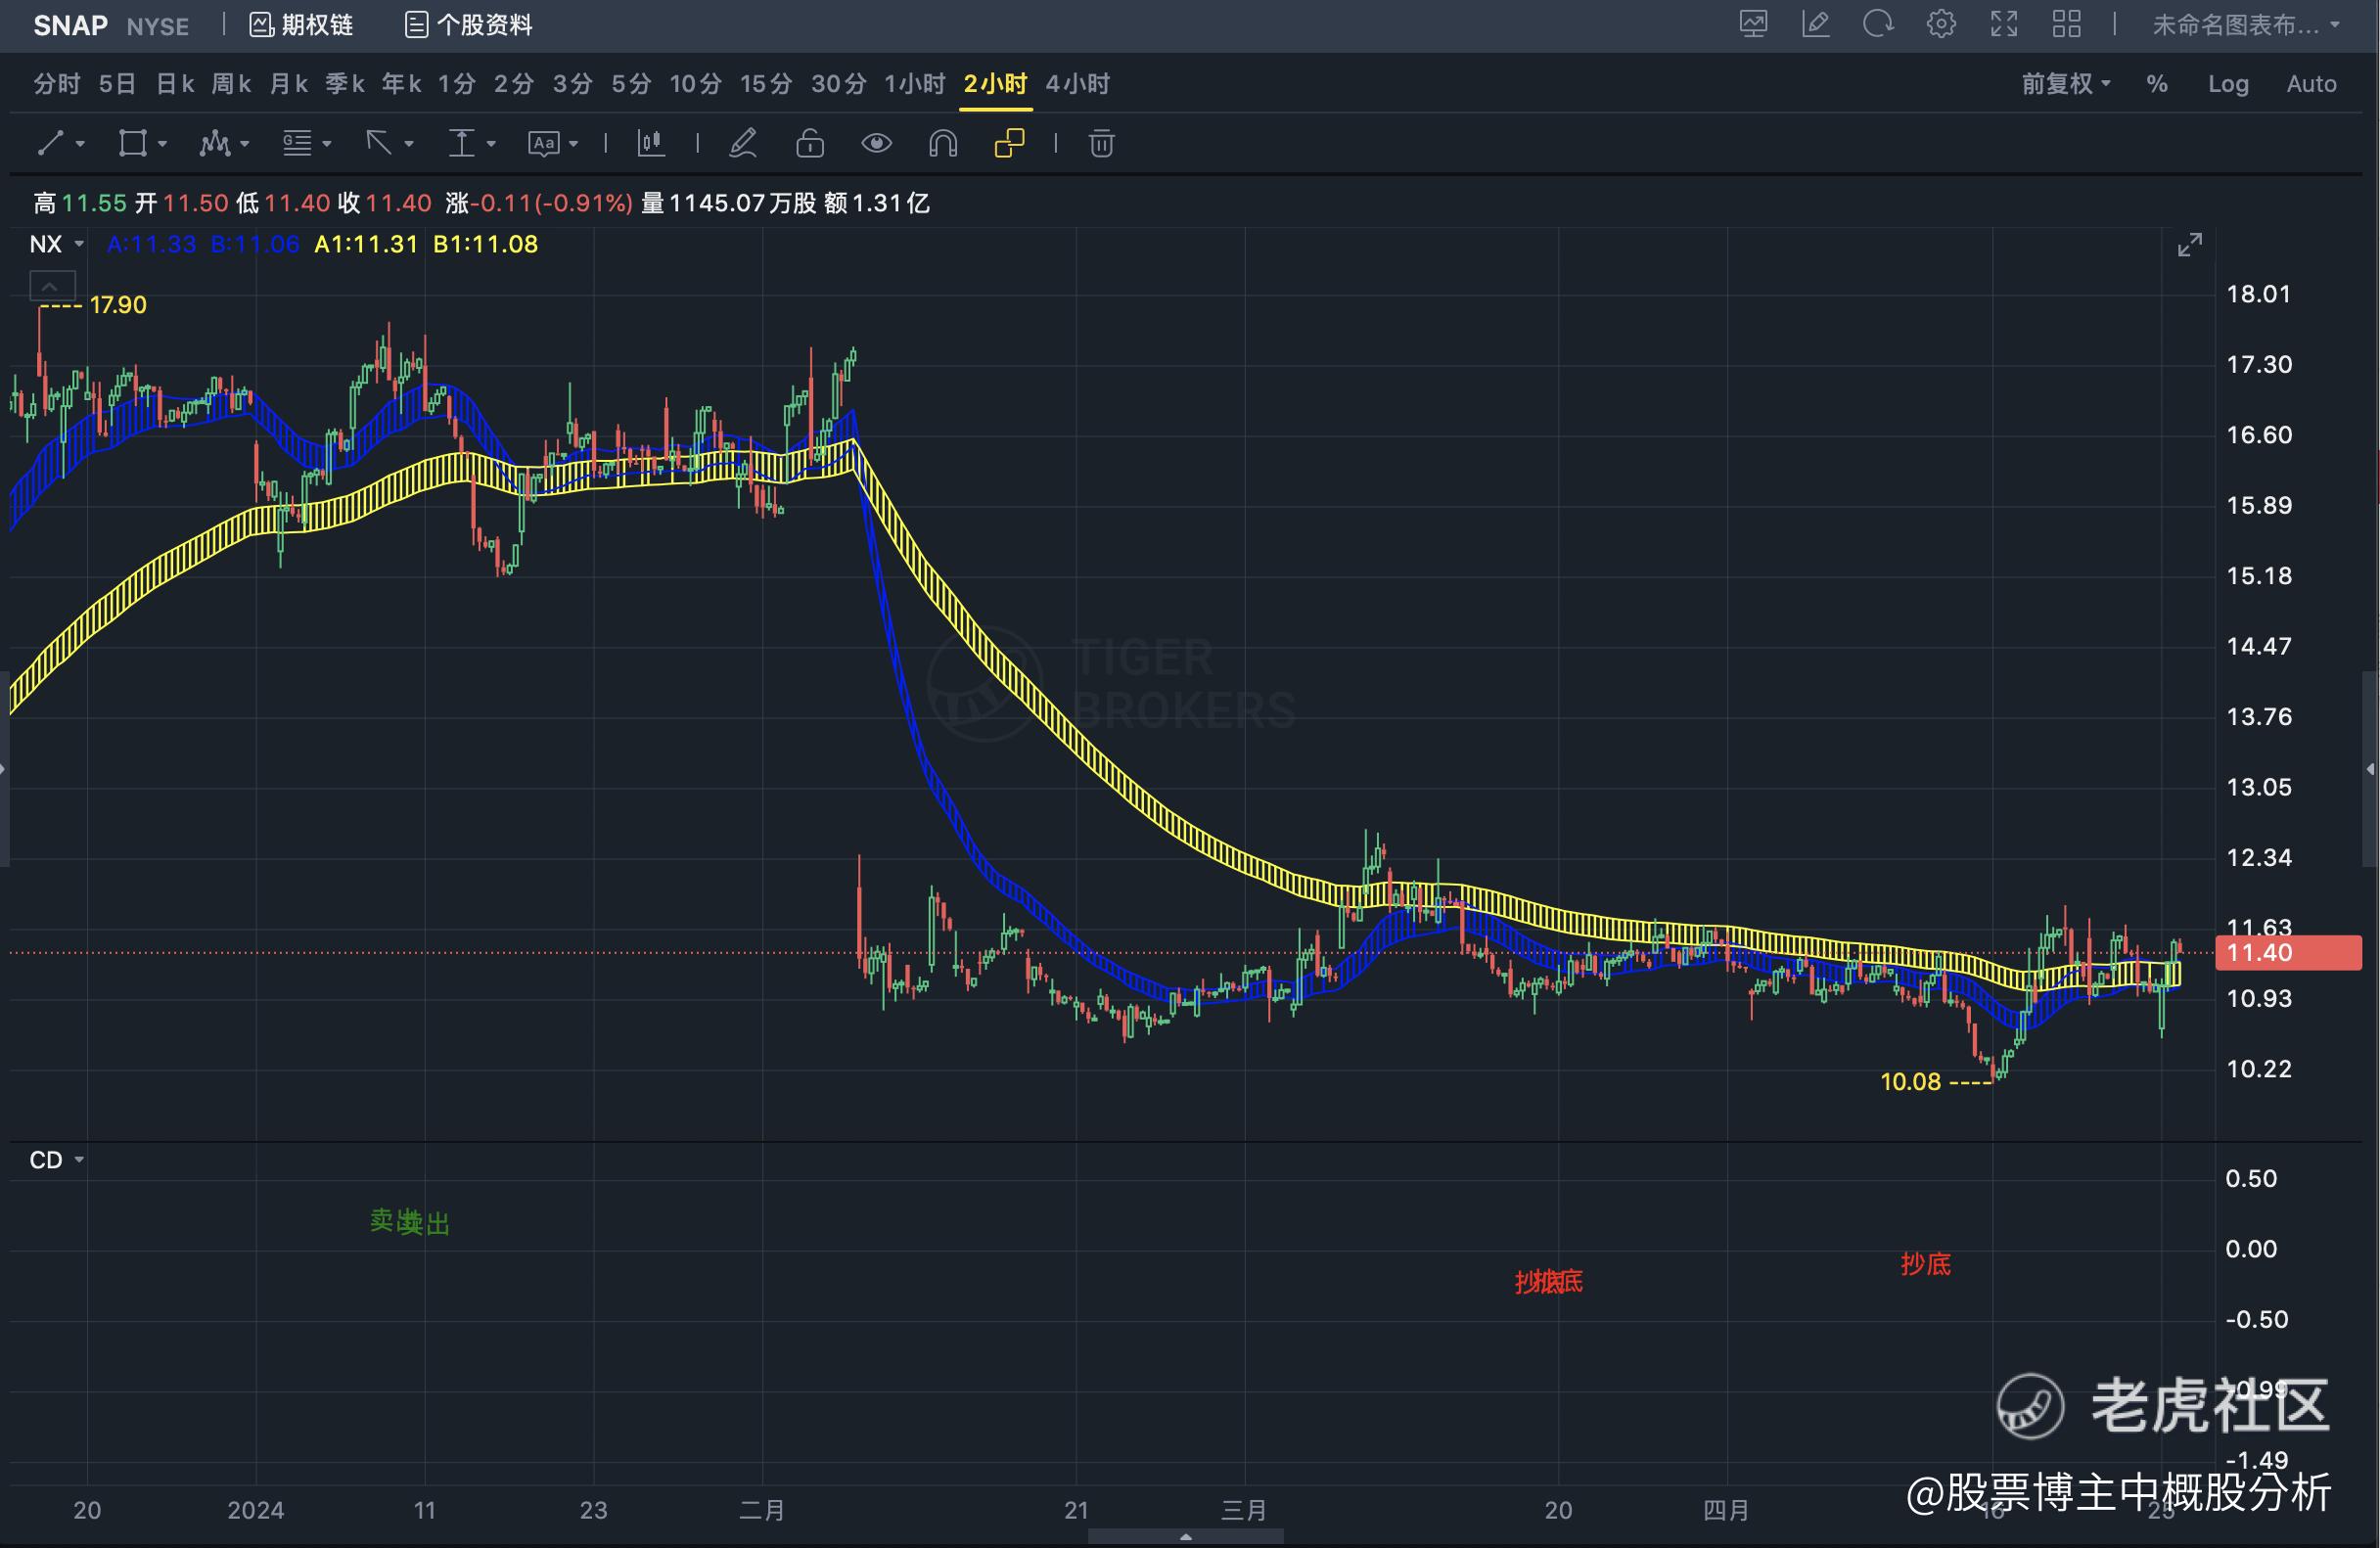Click the refresh chart icon
The width and height of the screenshot is (2380, 1548).
(x=1877, y=25)
